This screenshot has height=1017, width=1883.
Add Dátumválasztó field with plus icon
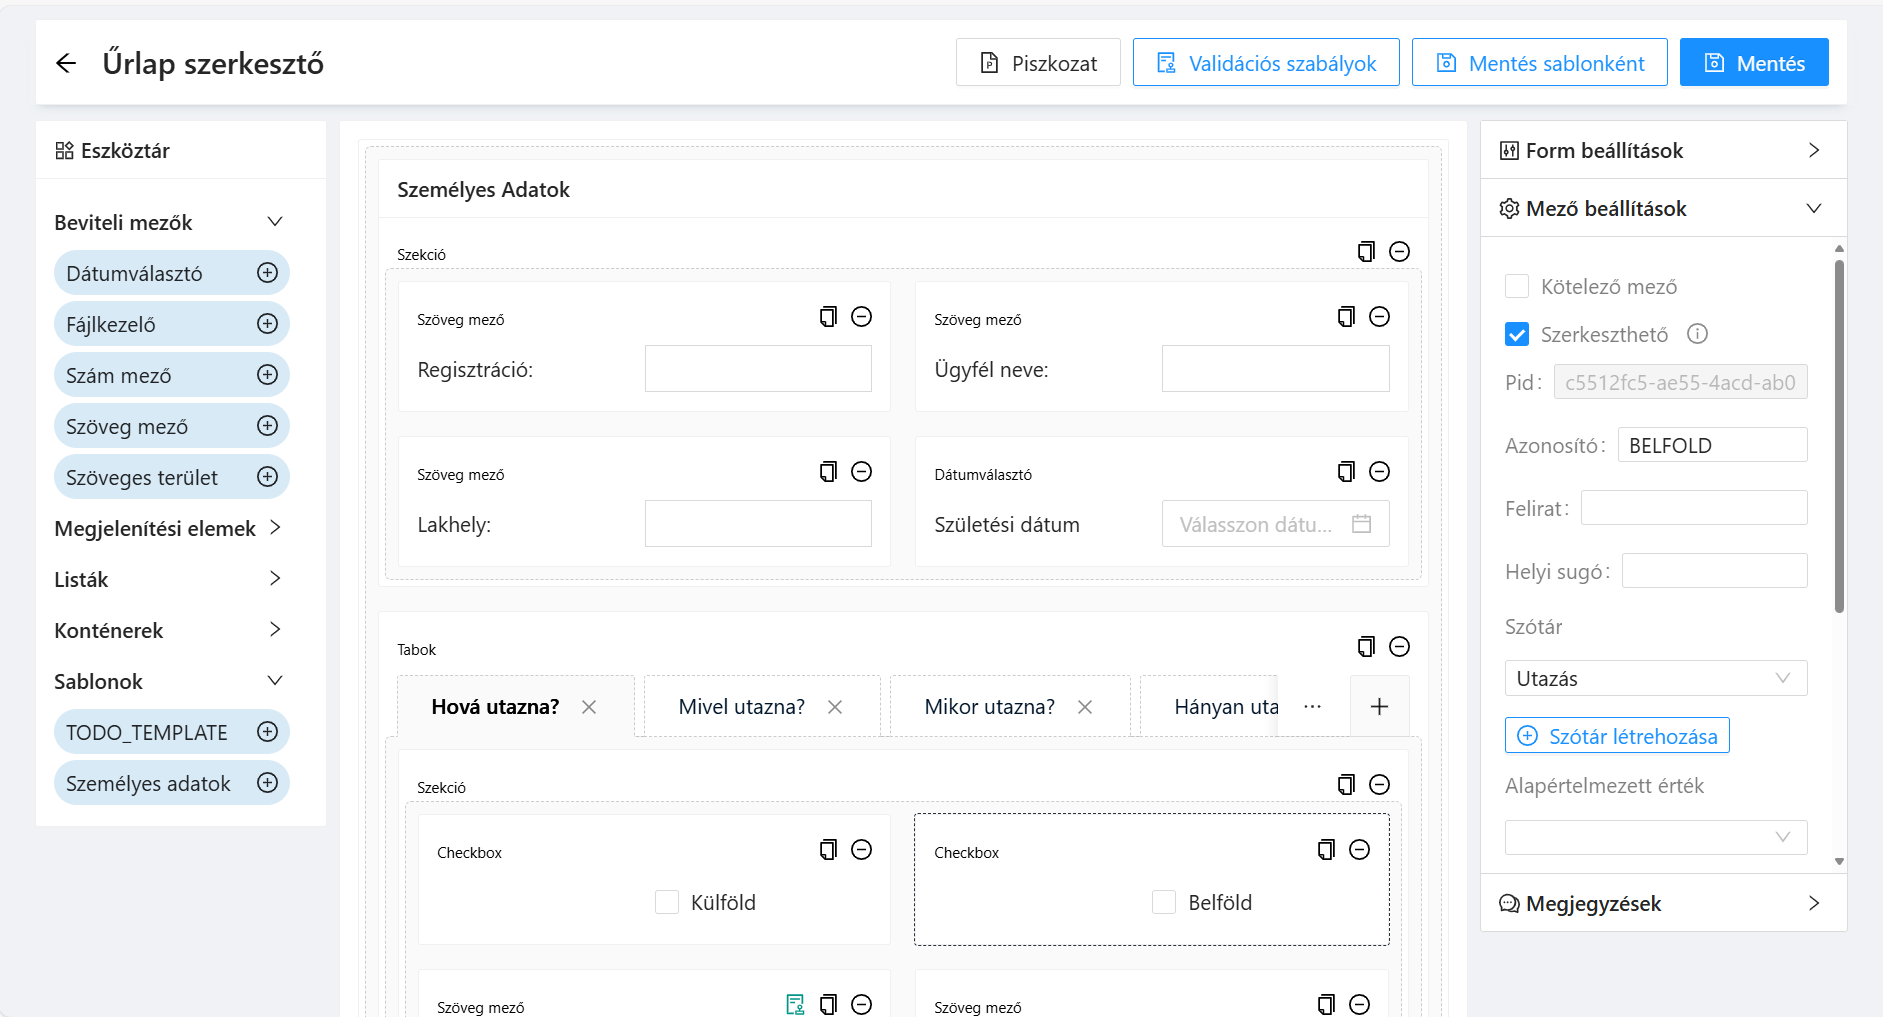(x=267, y=273)
